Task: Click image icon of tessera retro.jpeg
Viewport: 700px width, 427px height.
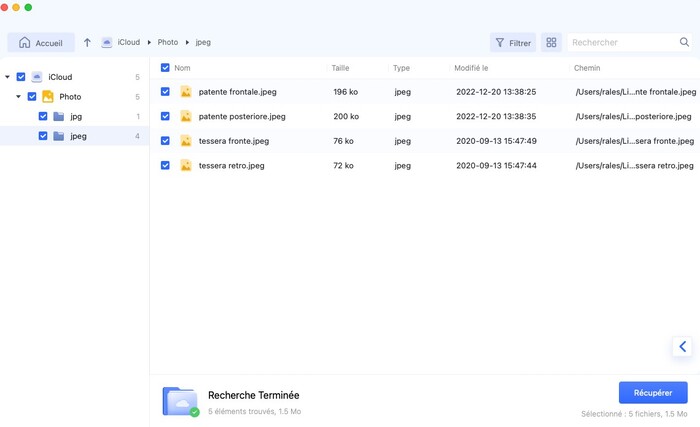Action: 186,165
